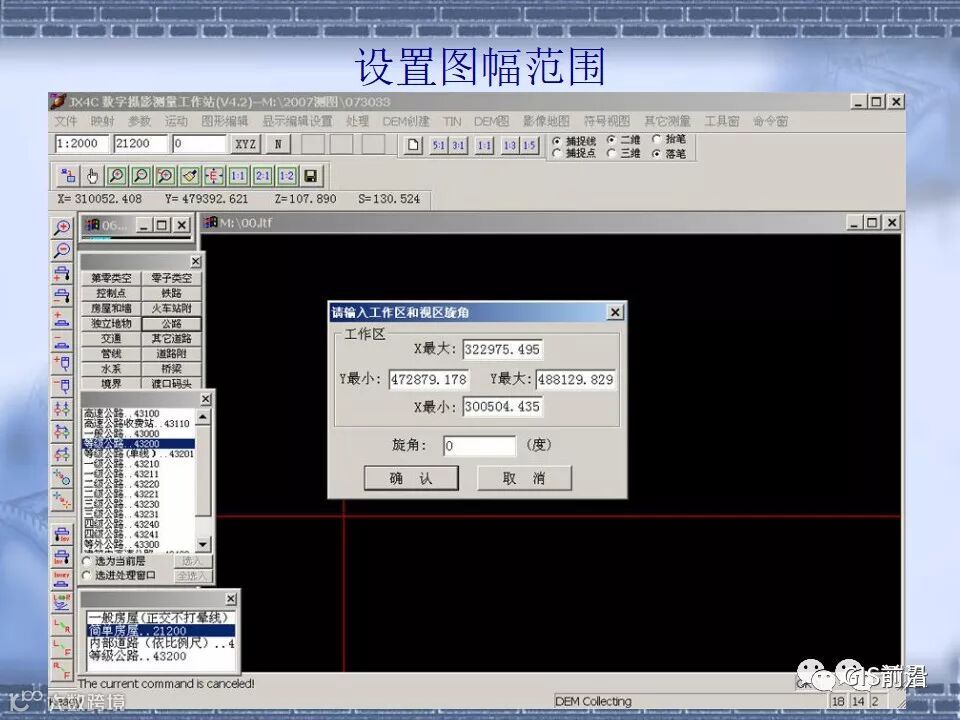
Task: Select 一般房屋(正交不打晕线) in bottom list
Action: pos(161,617)
